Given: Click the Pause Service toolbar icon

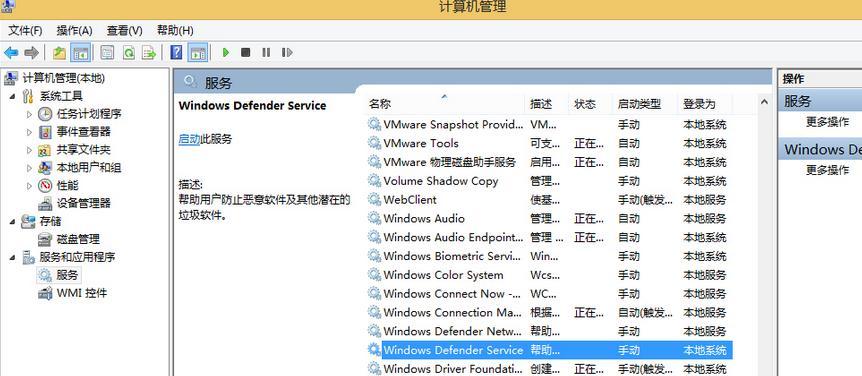Looking at the screenshot, I should pos(266,53).
